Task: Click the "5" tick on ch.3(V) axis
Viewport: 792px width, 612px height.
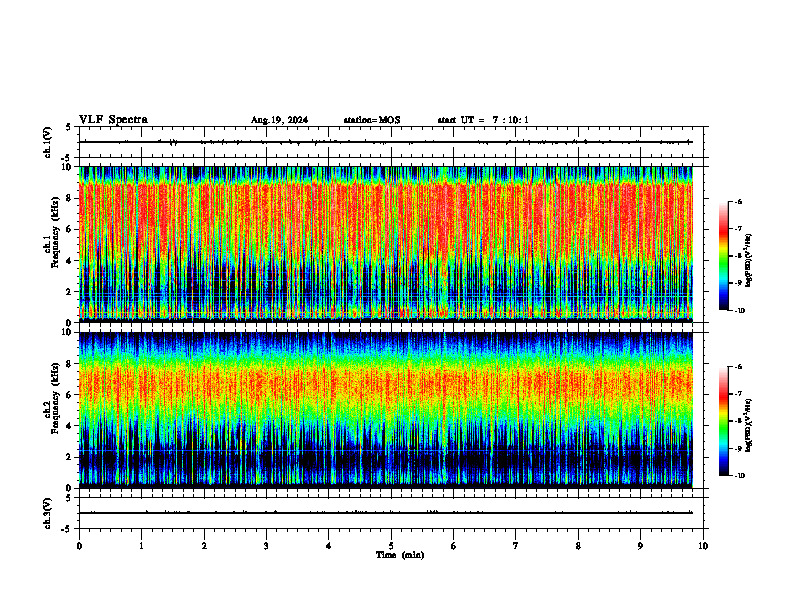Action: tap(69, 498)
